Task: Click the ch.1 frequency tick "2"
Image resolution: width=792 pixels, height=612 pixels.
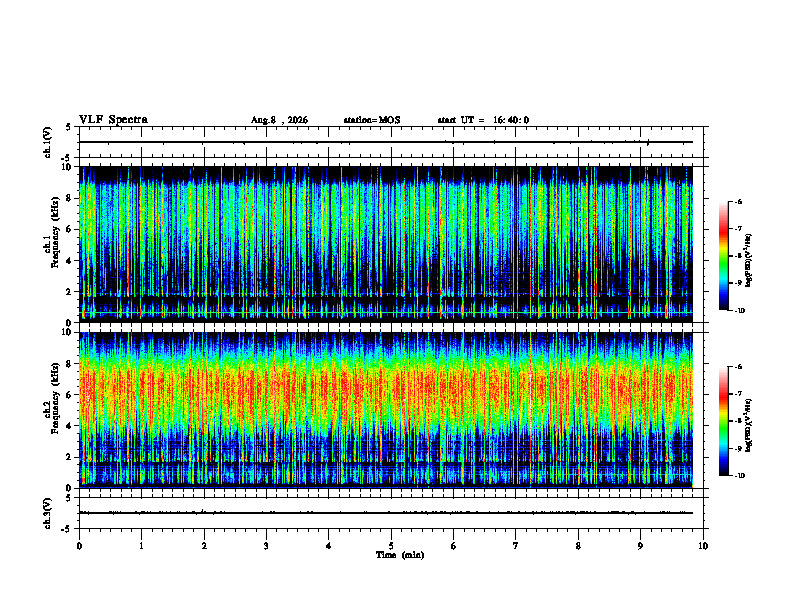Action: tap(68, 292)
